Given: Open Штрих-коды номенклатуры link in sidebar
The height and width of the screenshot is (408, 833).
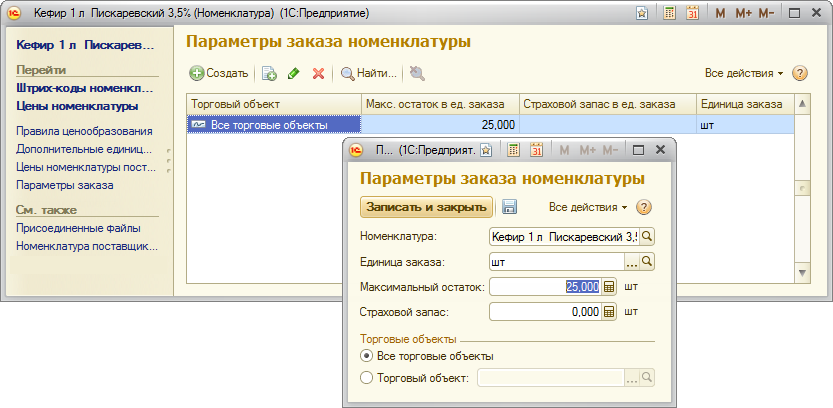Looking at the screenshot, I should [x=84, y=88].
